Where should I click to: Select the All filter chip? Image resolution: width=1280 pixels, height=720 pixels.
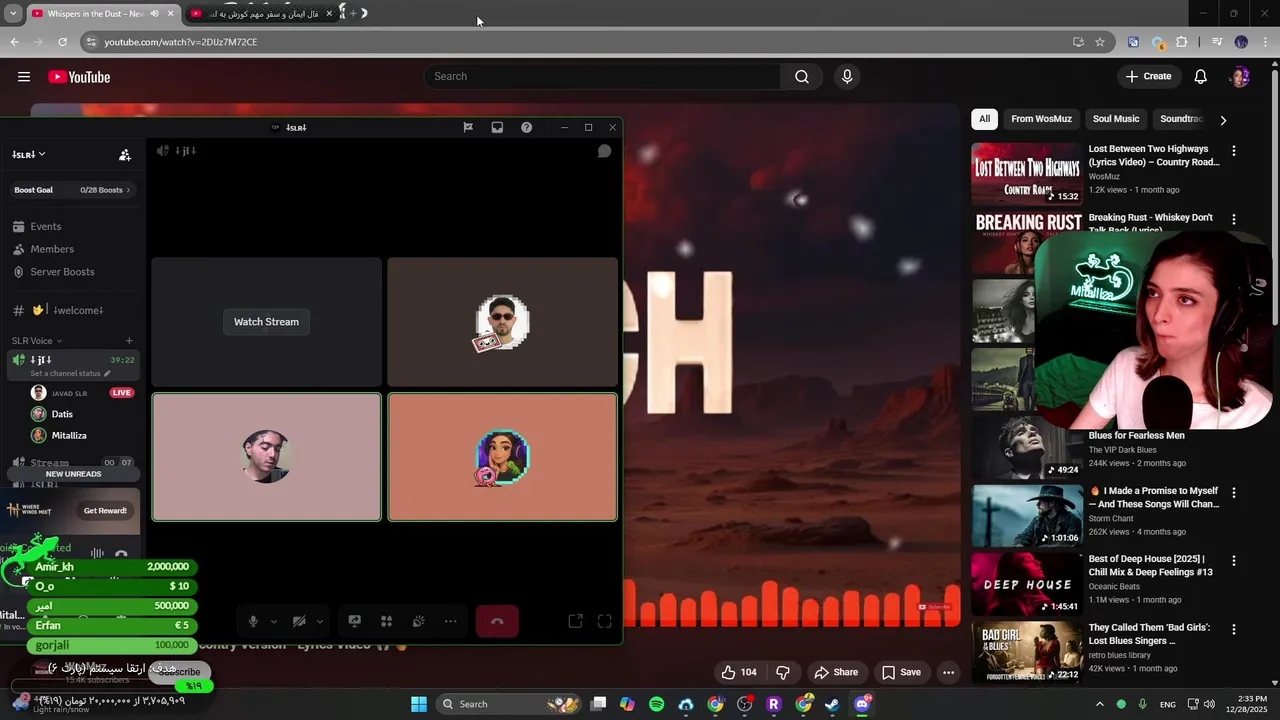tap(984, 119)
